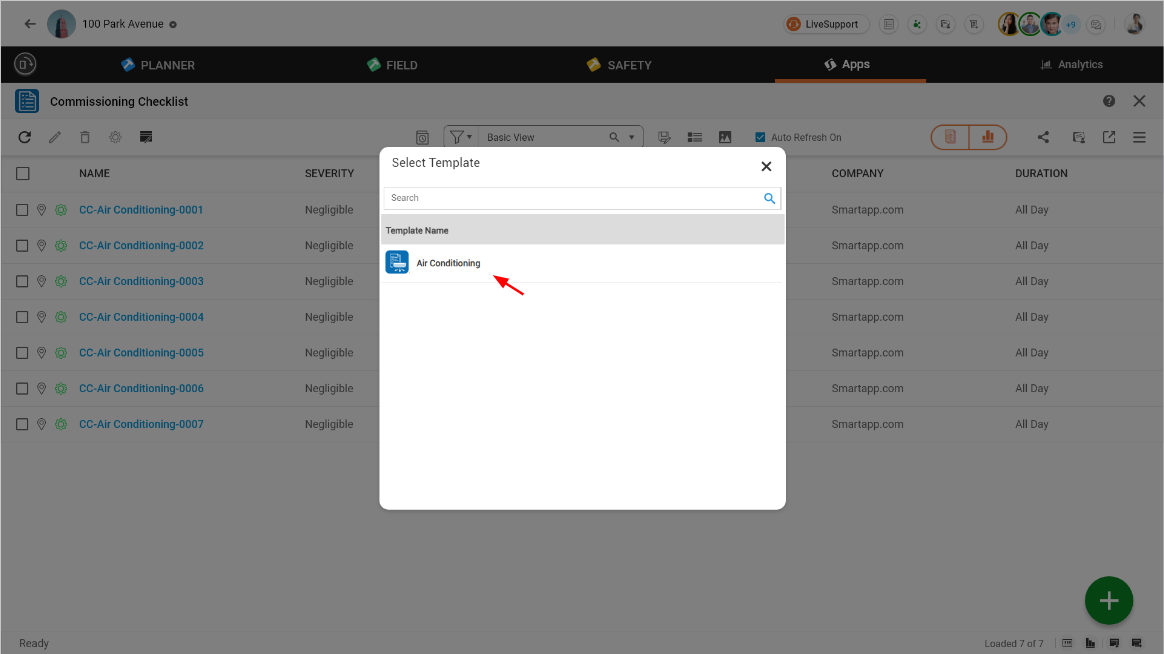Open in new window icon
This screenshot has width=1164, height=654.
pyautogui.click(x=1109, y=137)
